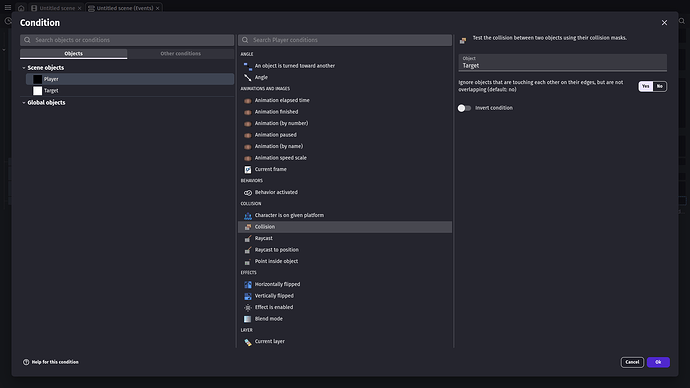Click the Effect is enabled icon

[x=248, y=307]
